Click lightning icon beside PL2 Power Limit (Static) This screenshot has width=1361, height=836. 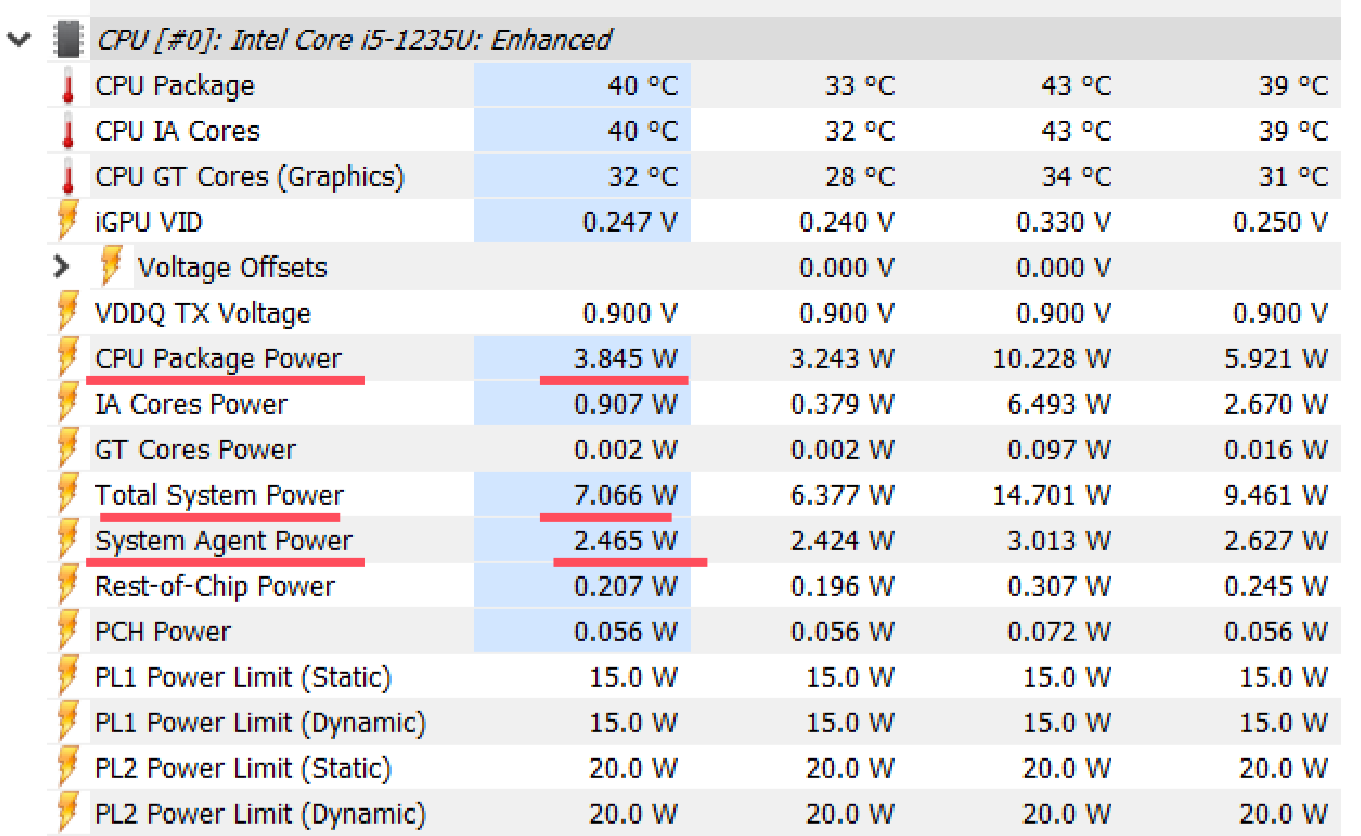[x=68, y=768]
